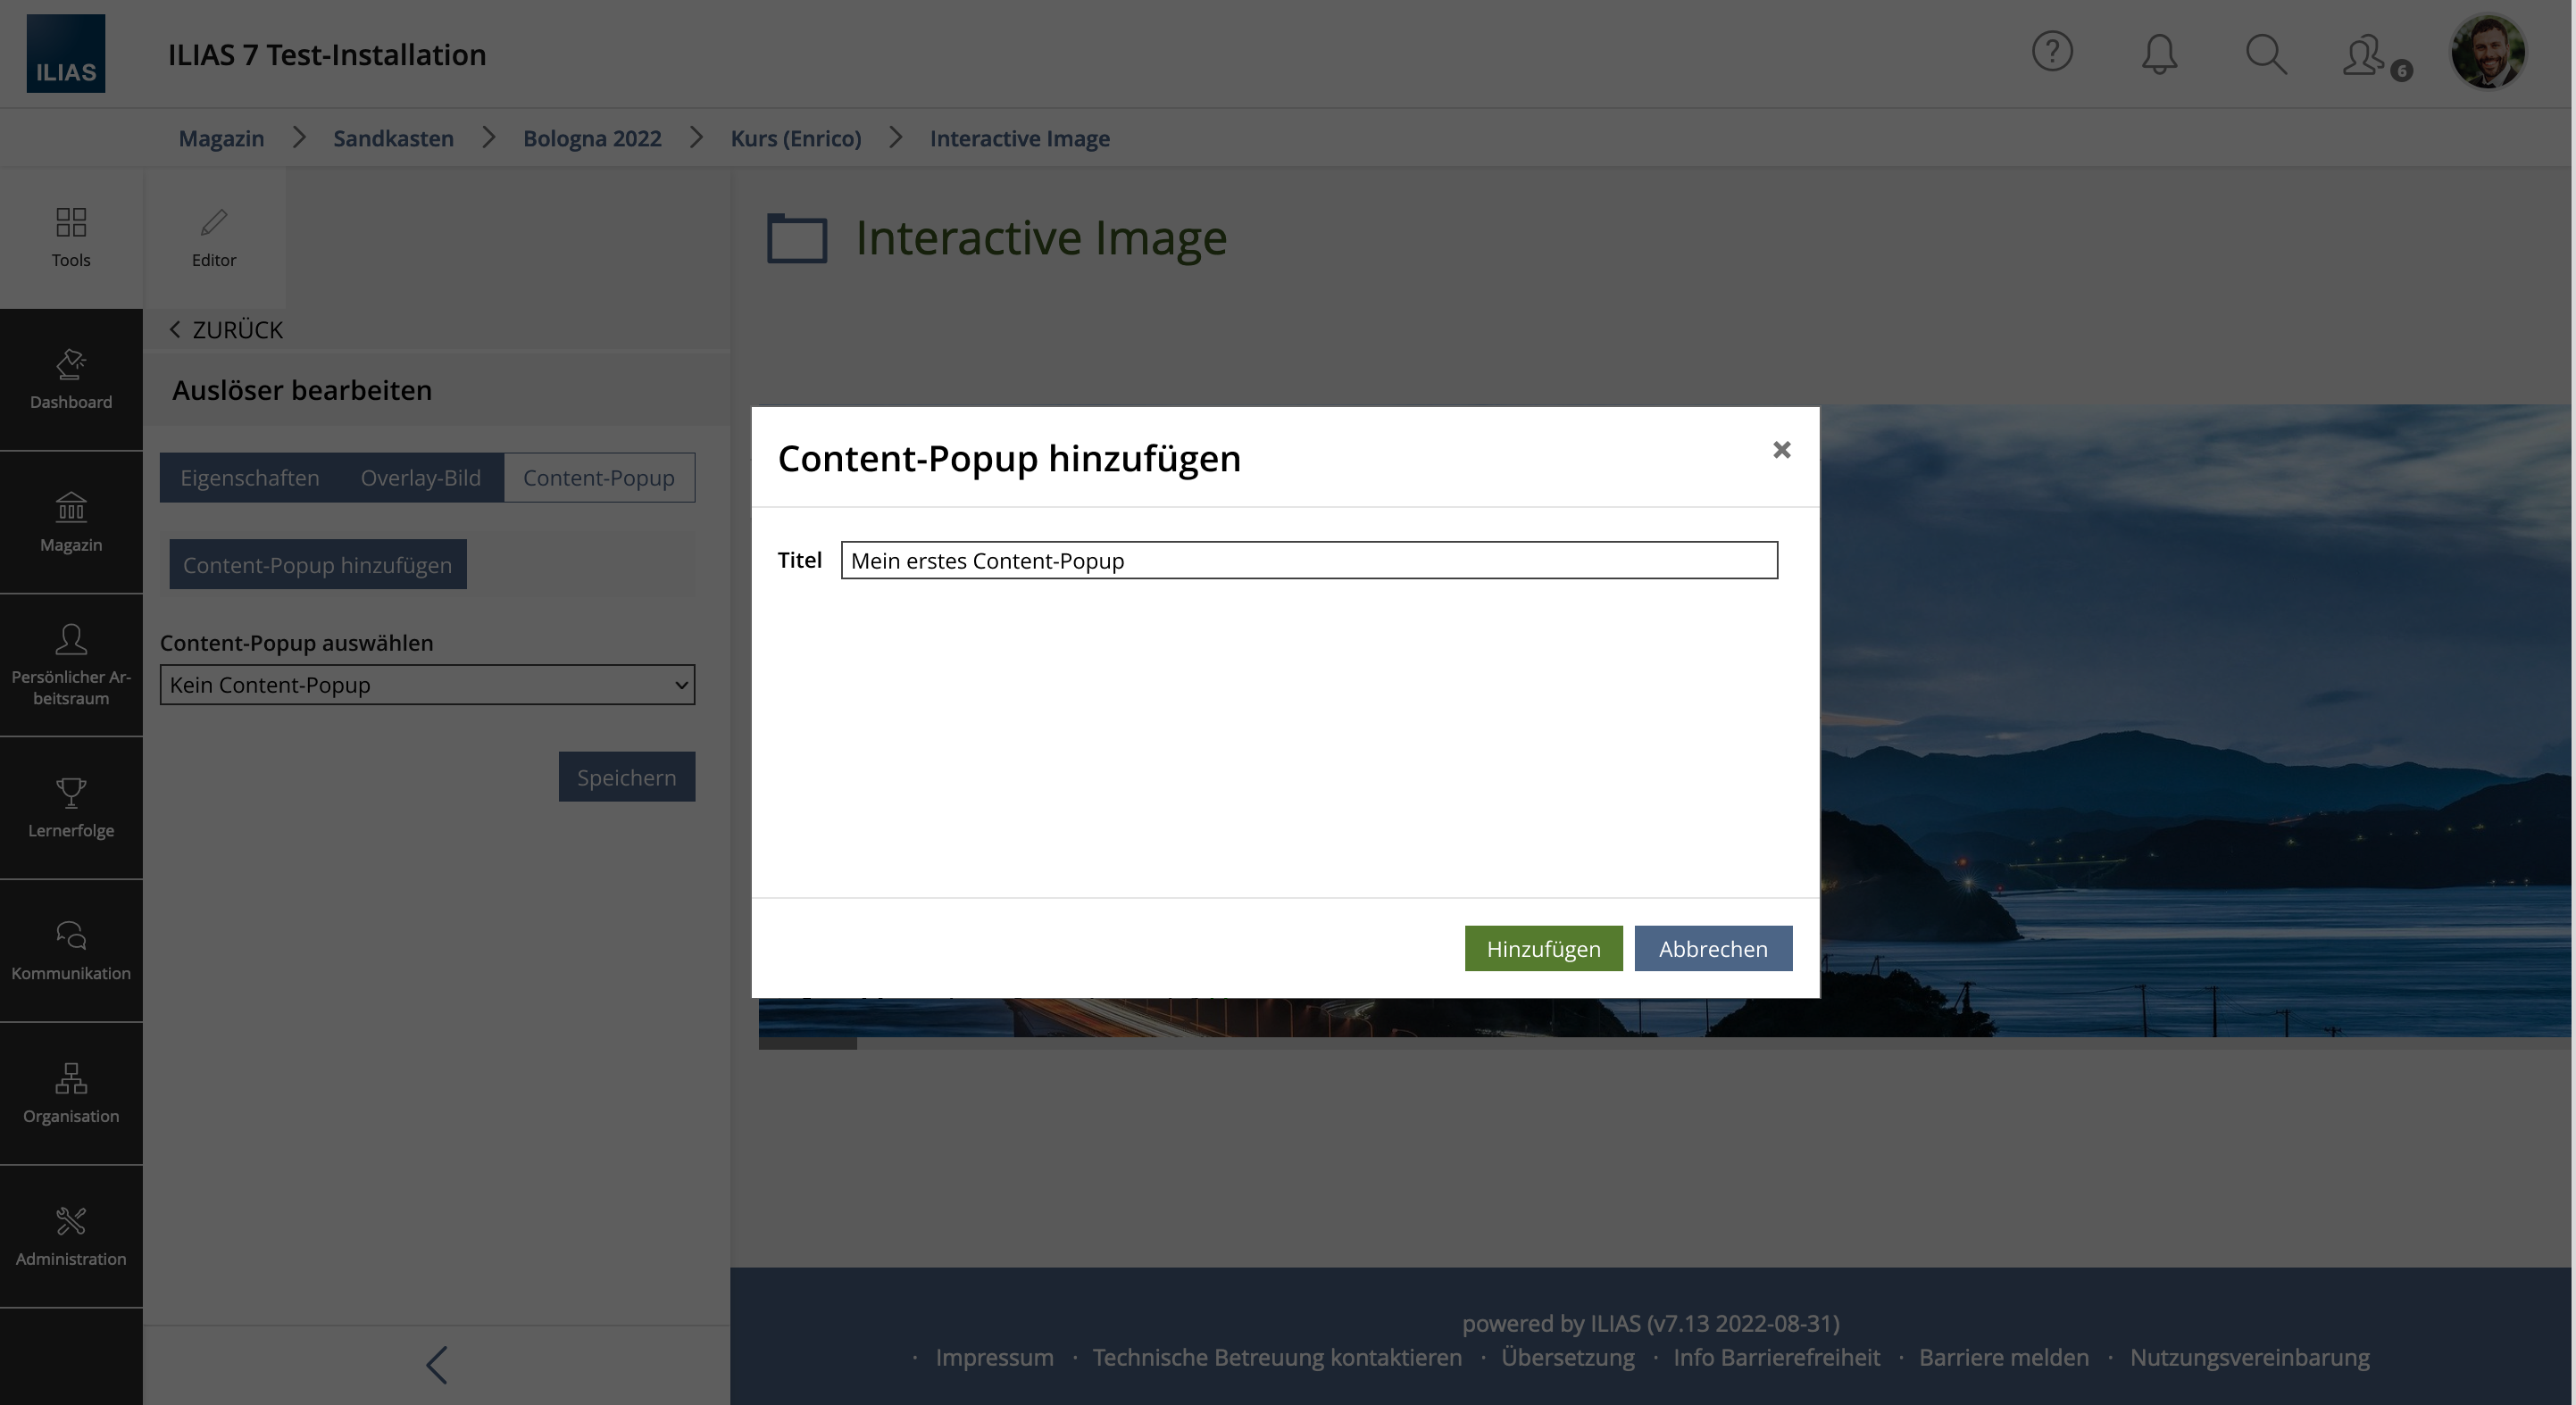This screenshot has width=2576, height=1405.
Task: Close the Content-Popup hinzufügen dialog
Action: 1781,450
